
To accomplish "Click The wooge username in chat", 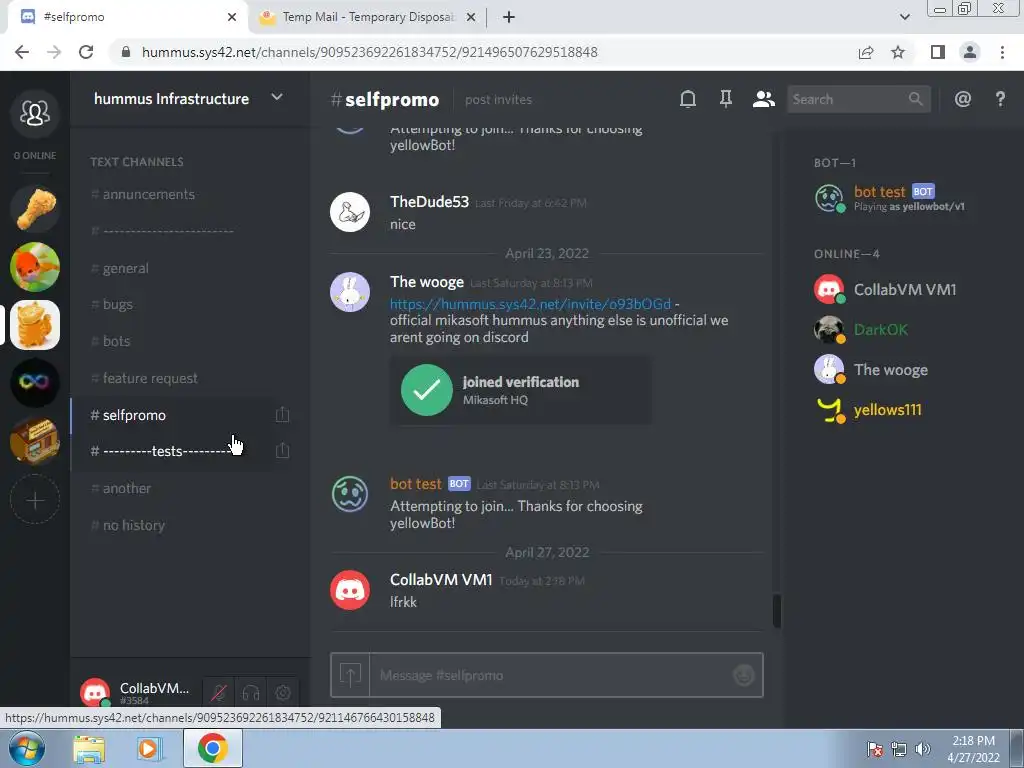I will pos(427,282).
